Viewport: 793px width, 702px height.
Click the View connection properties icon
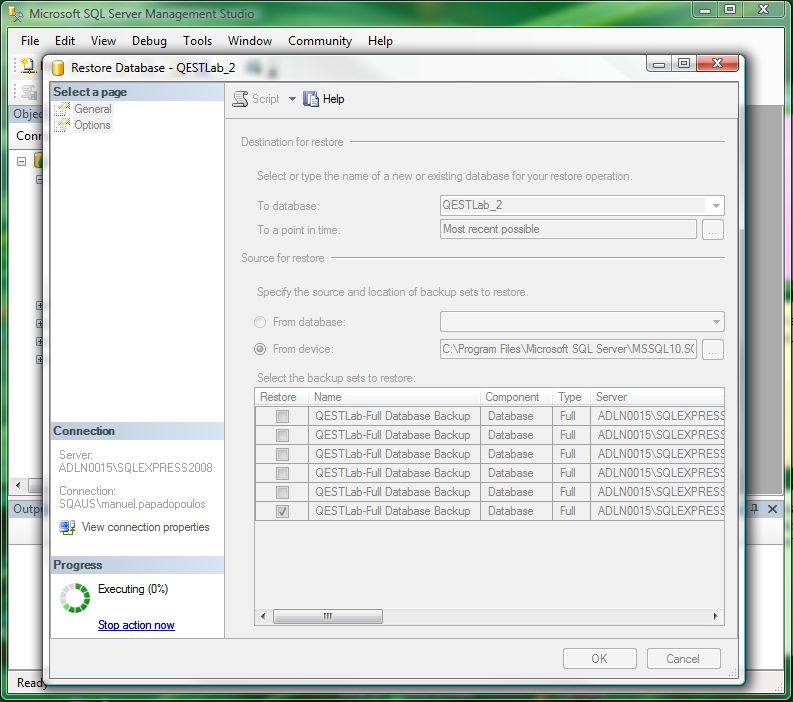pos(67,527)
